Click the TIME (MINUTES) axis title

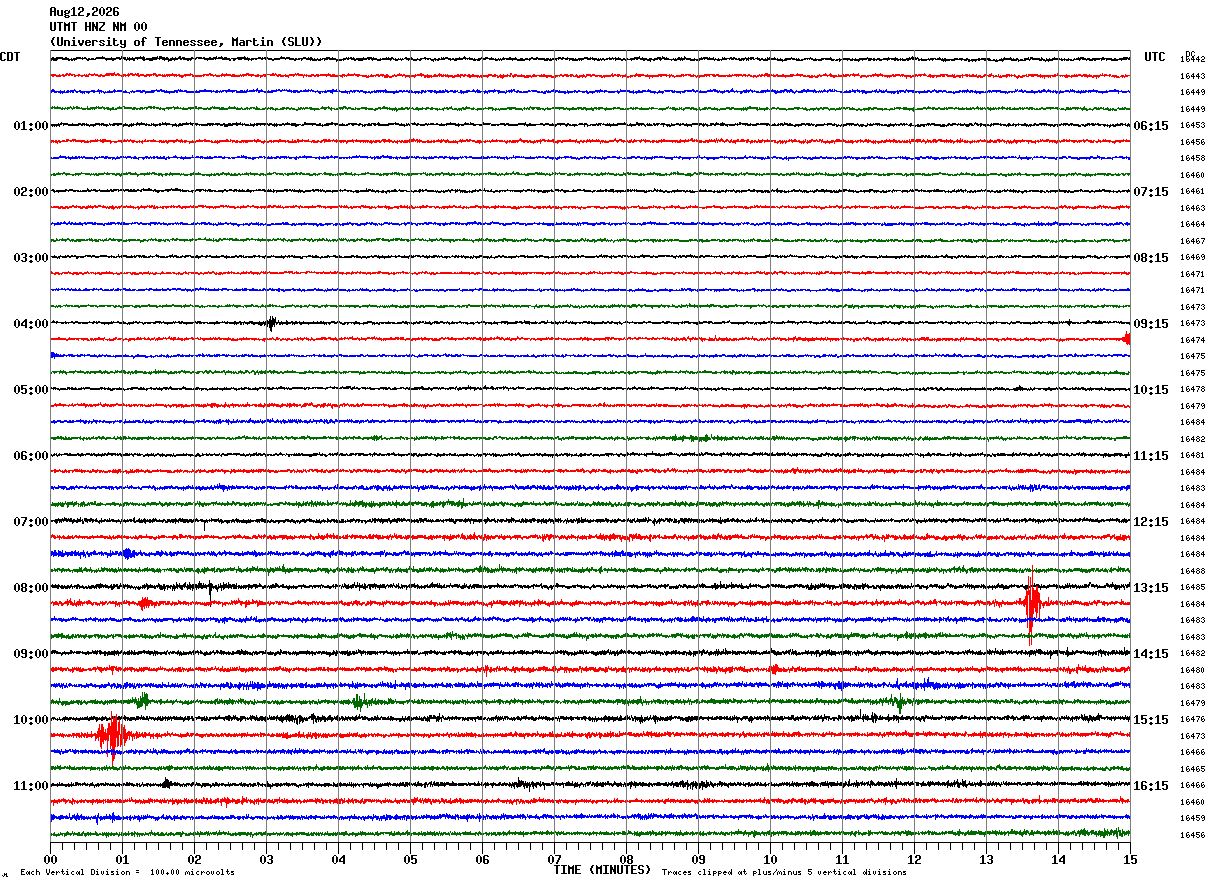[x=602, y=870]
